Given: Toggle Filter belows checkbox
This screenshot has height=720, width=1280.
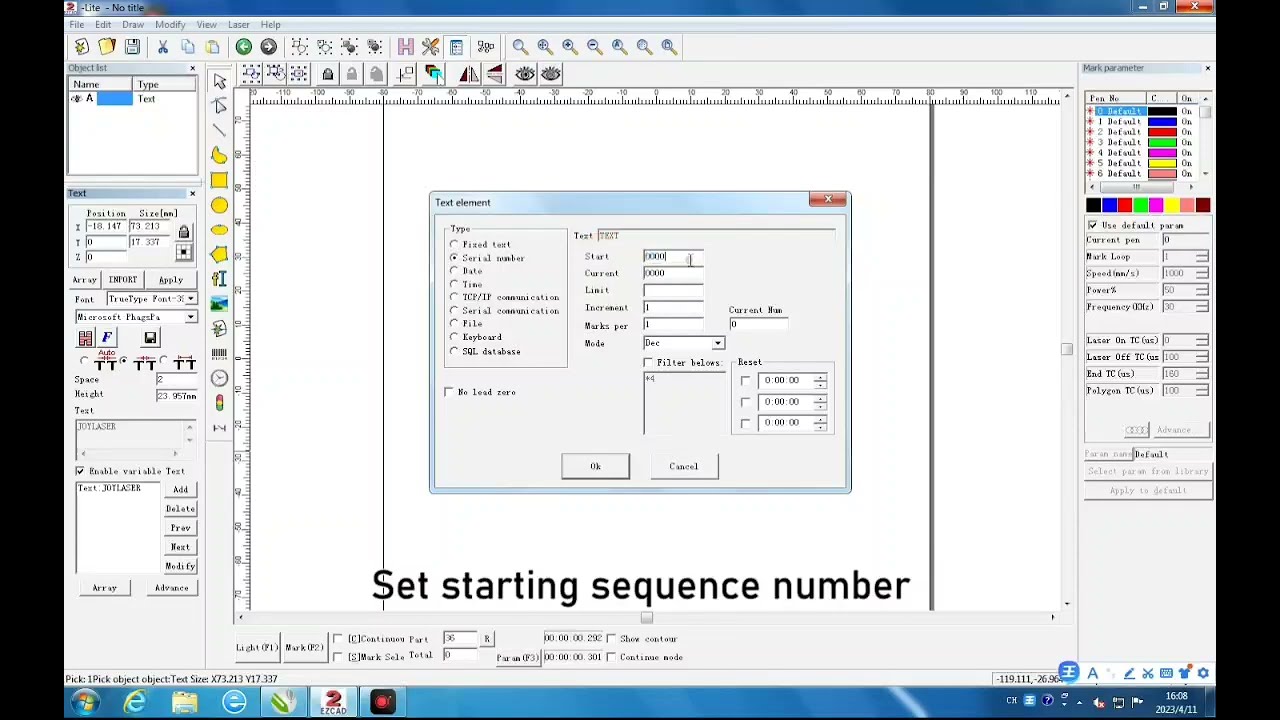Looking at the screenshot, I should point(649,362).
